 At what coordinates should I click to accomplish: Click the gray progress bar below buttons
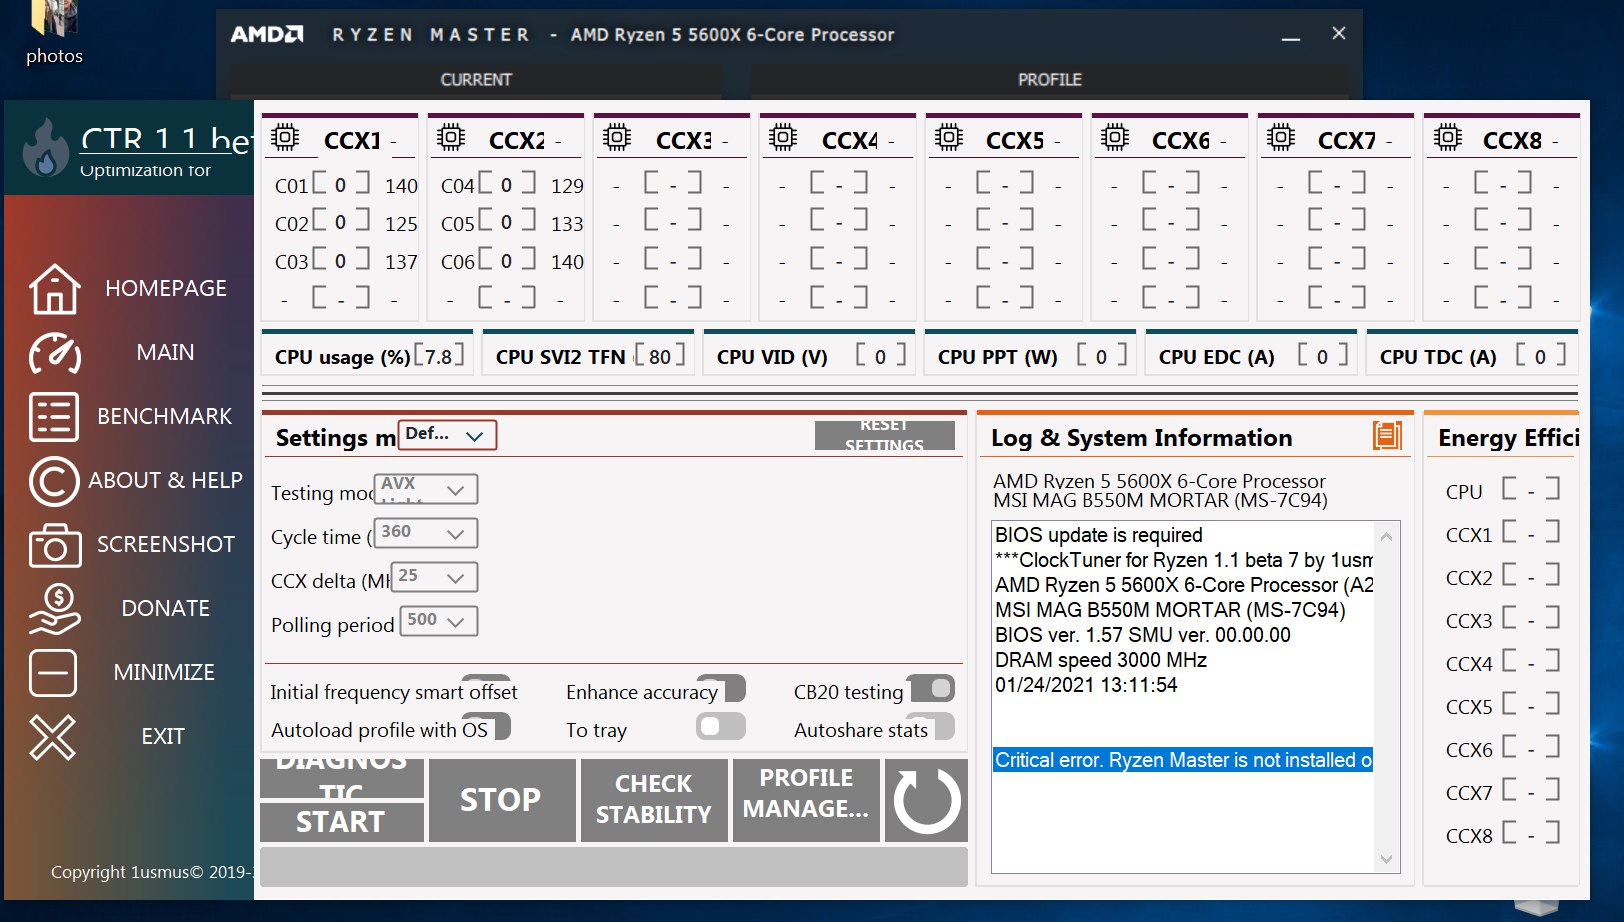614,867
